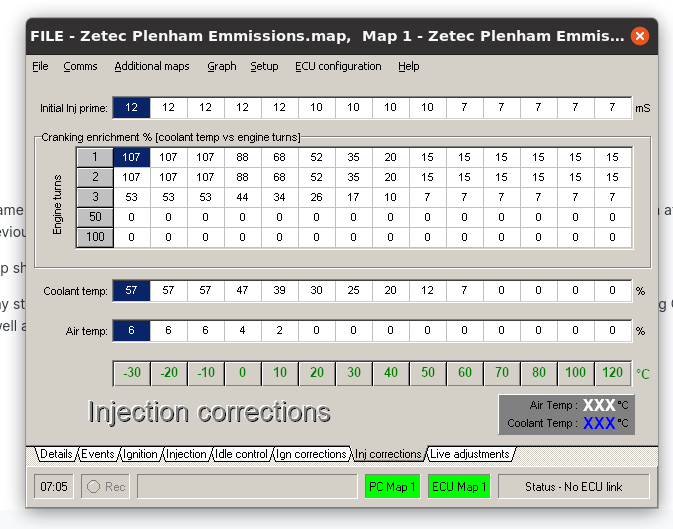
Task: Open the Comms menu
Action: pos(80,66)
